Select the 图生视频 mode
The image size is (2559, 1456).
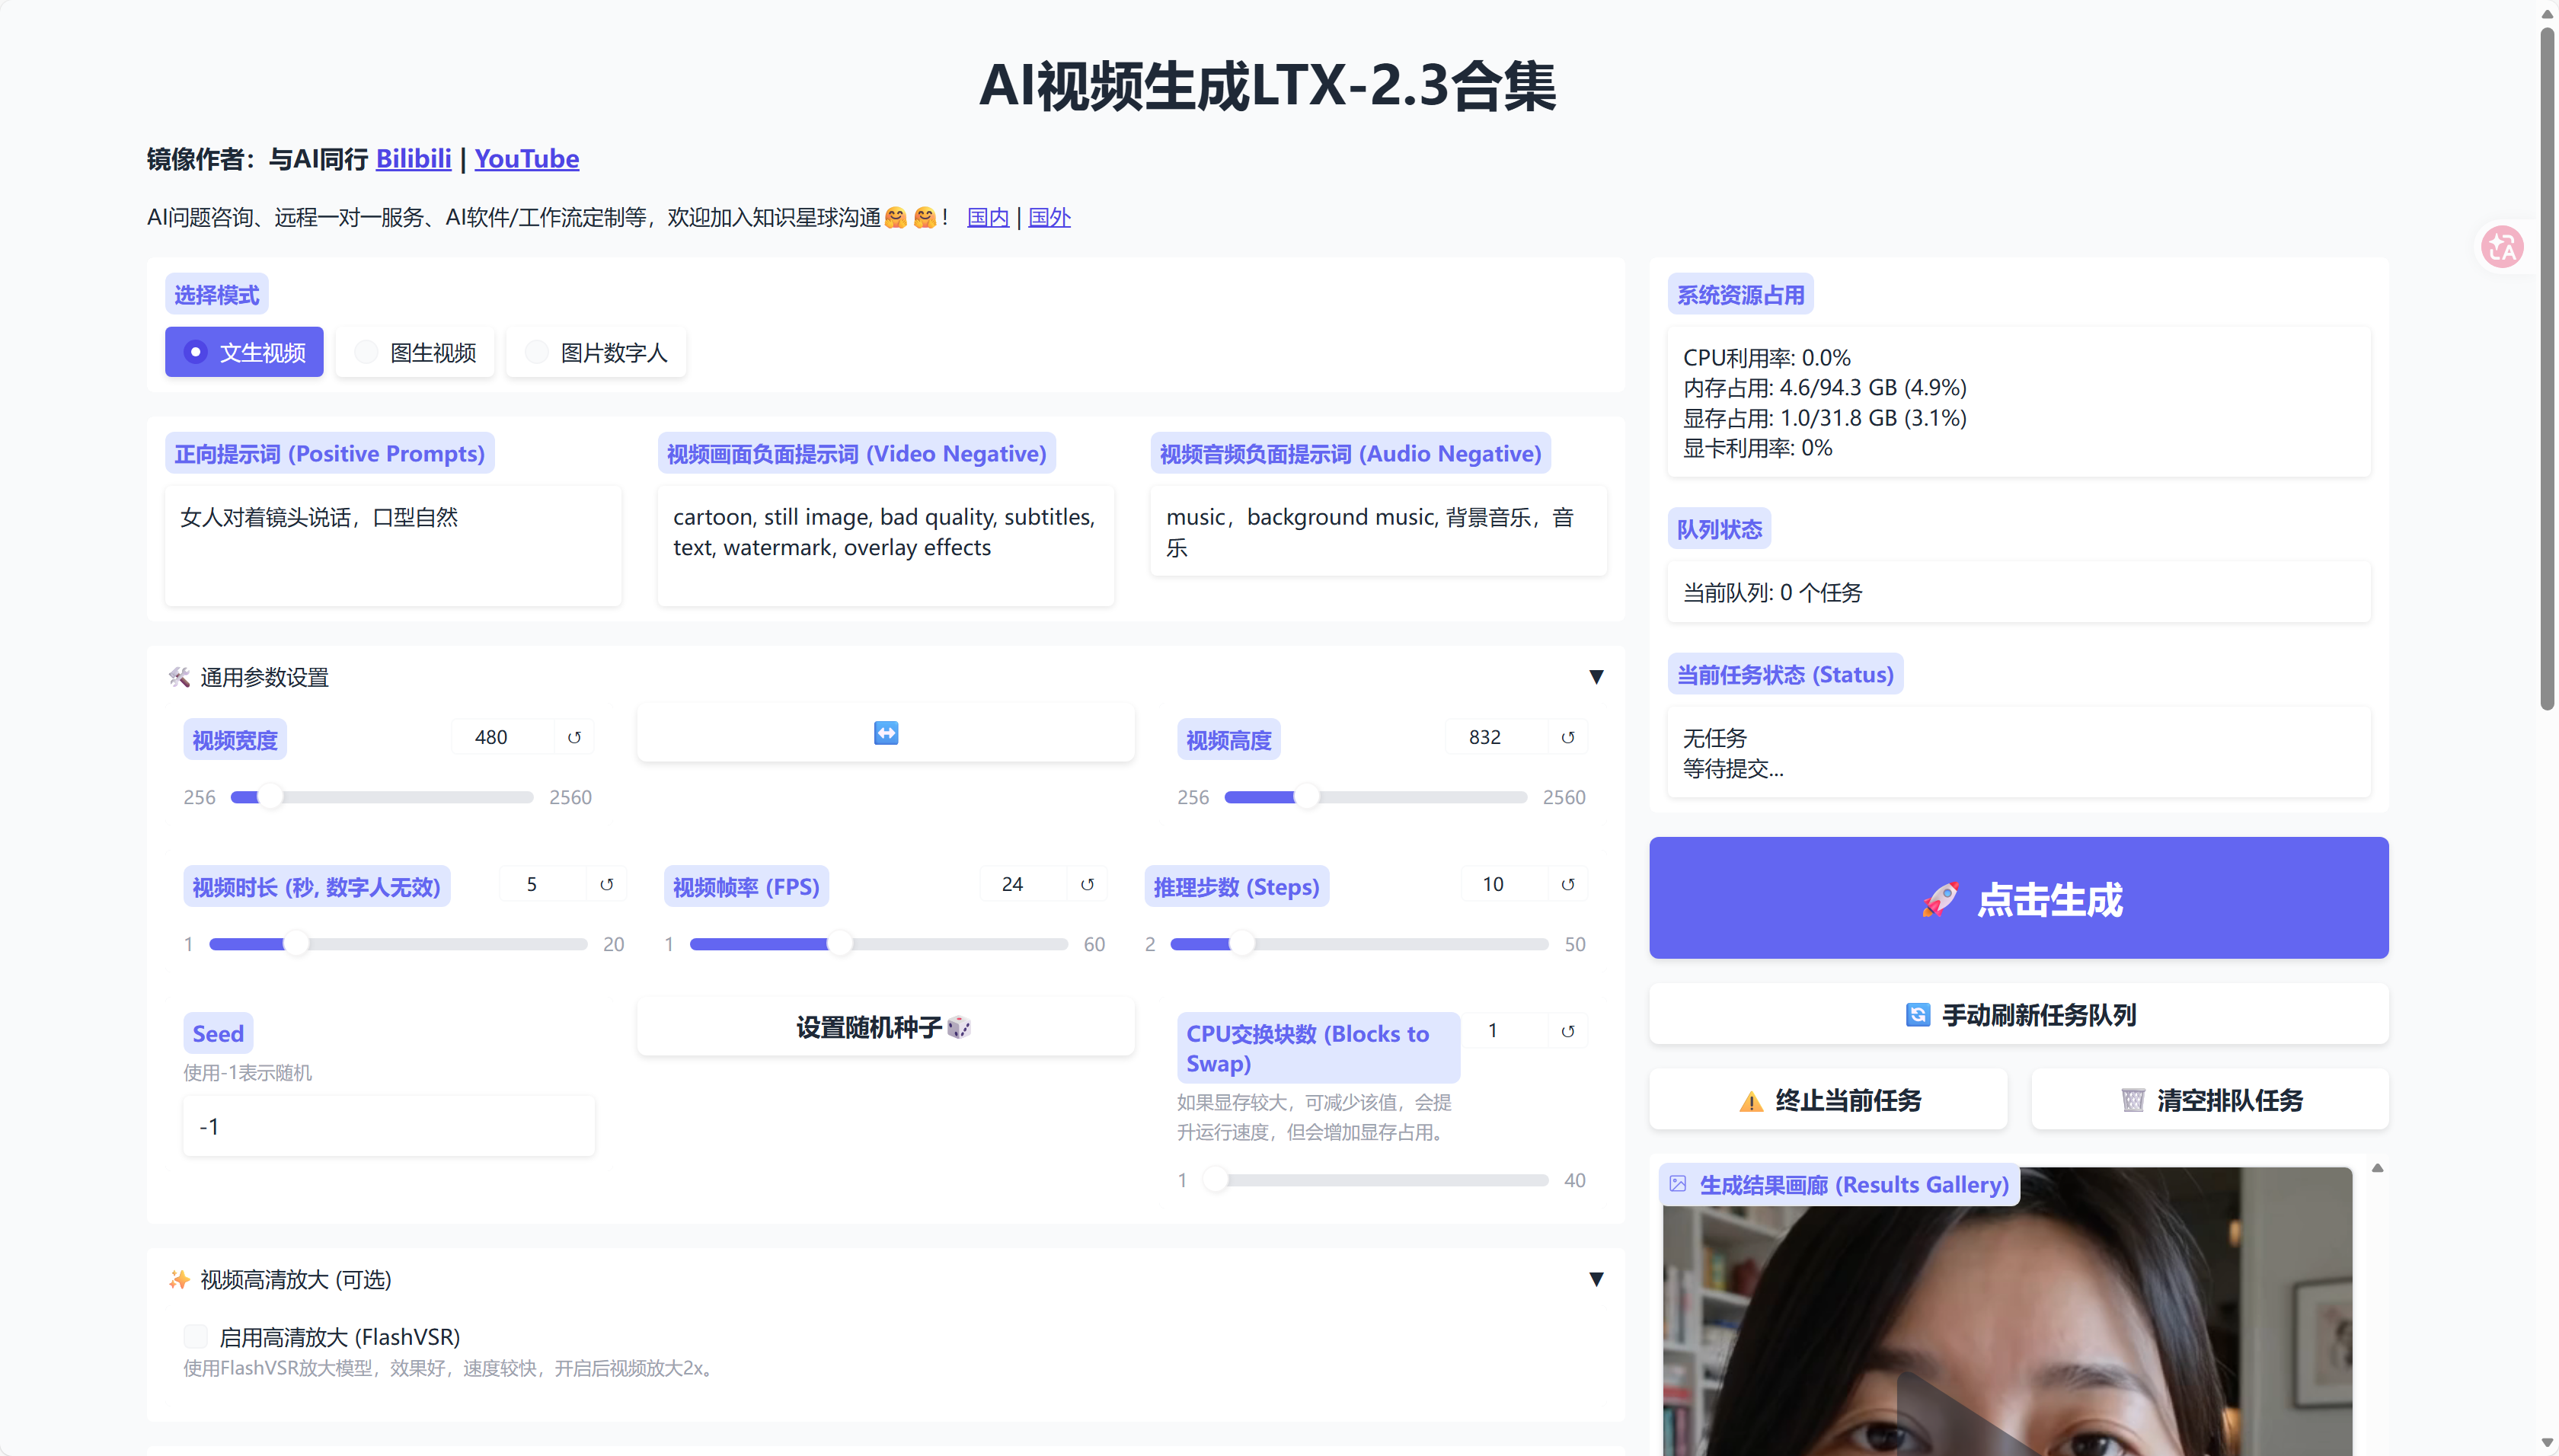pyautogui.click(x=415, y=352)
